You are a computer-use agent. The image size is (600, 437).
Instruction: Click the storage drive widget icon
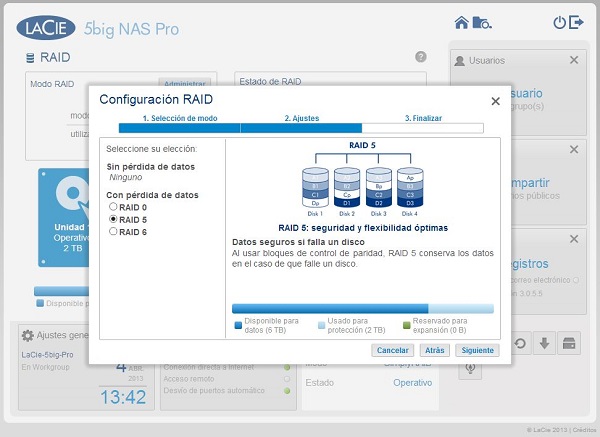pyautogui.click(x=569, y=343)
